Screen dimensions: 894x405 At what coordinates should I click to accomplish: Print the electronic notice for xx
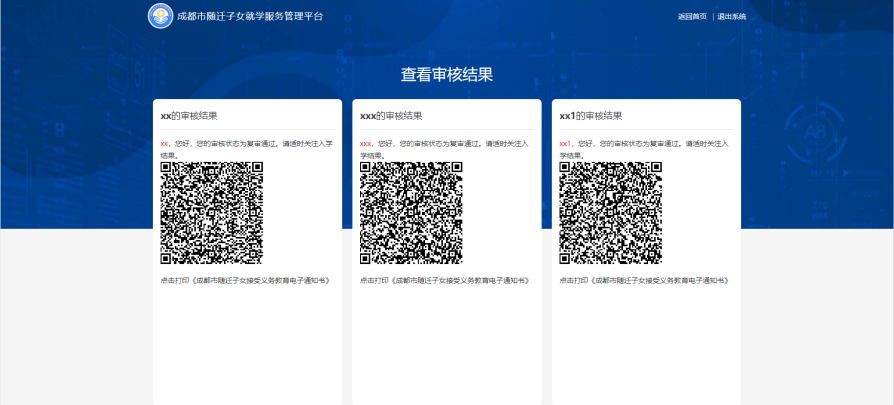245,281
